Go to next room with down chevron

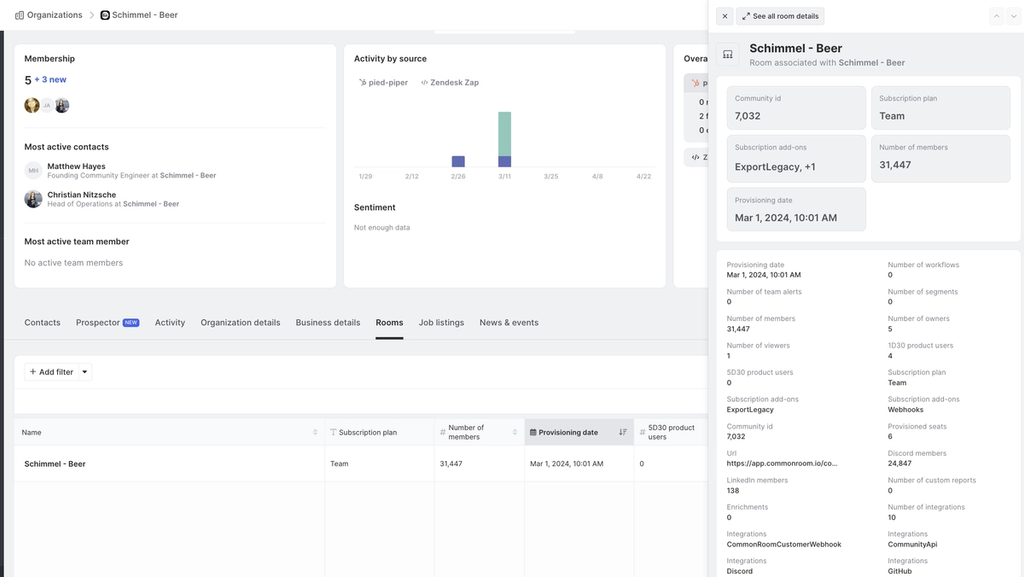[x=1013, y=16]
